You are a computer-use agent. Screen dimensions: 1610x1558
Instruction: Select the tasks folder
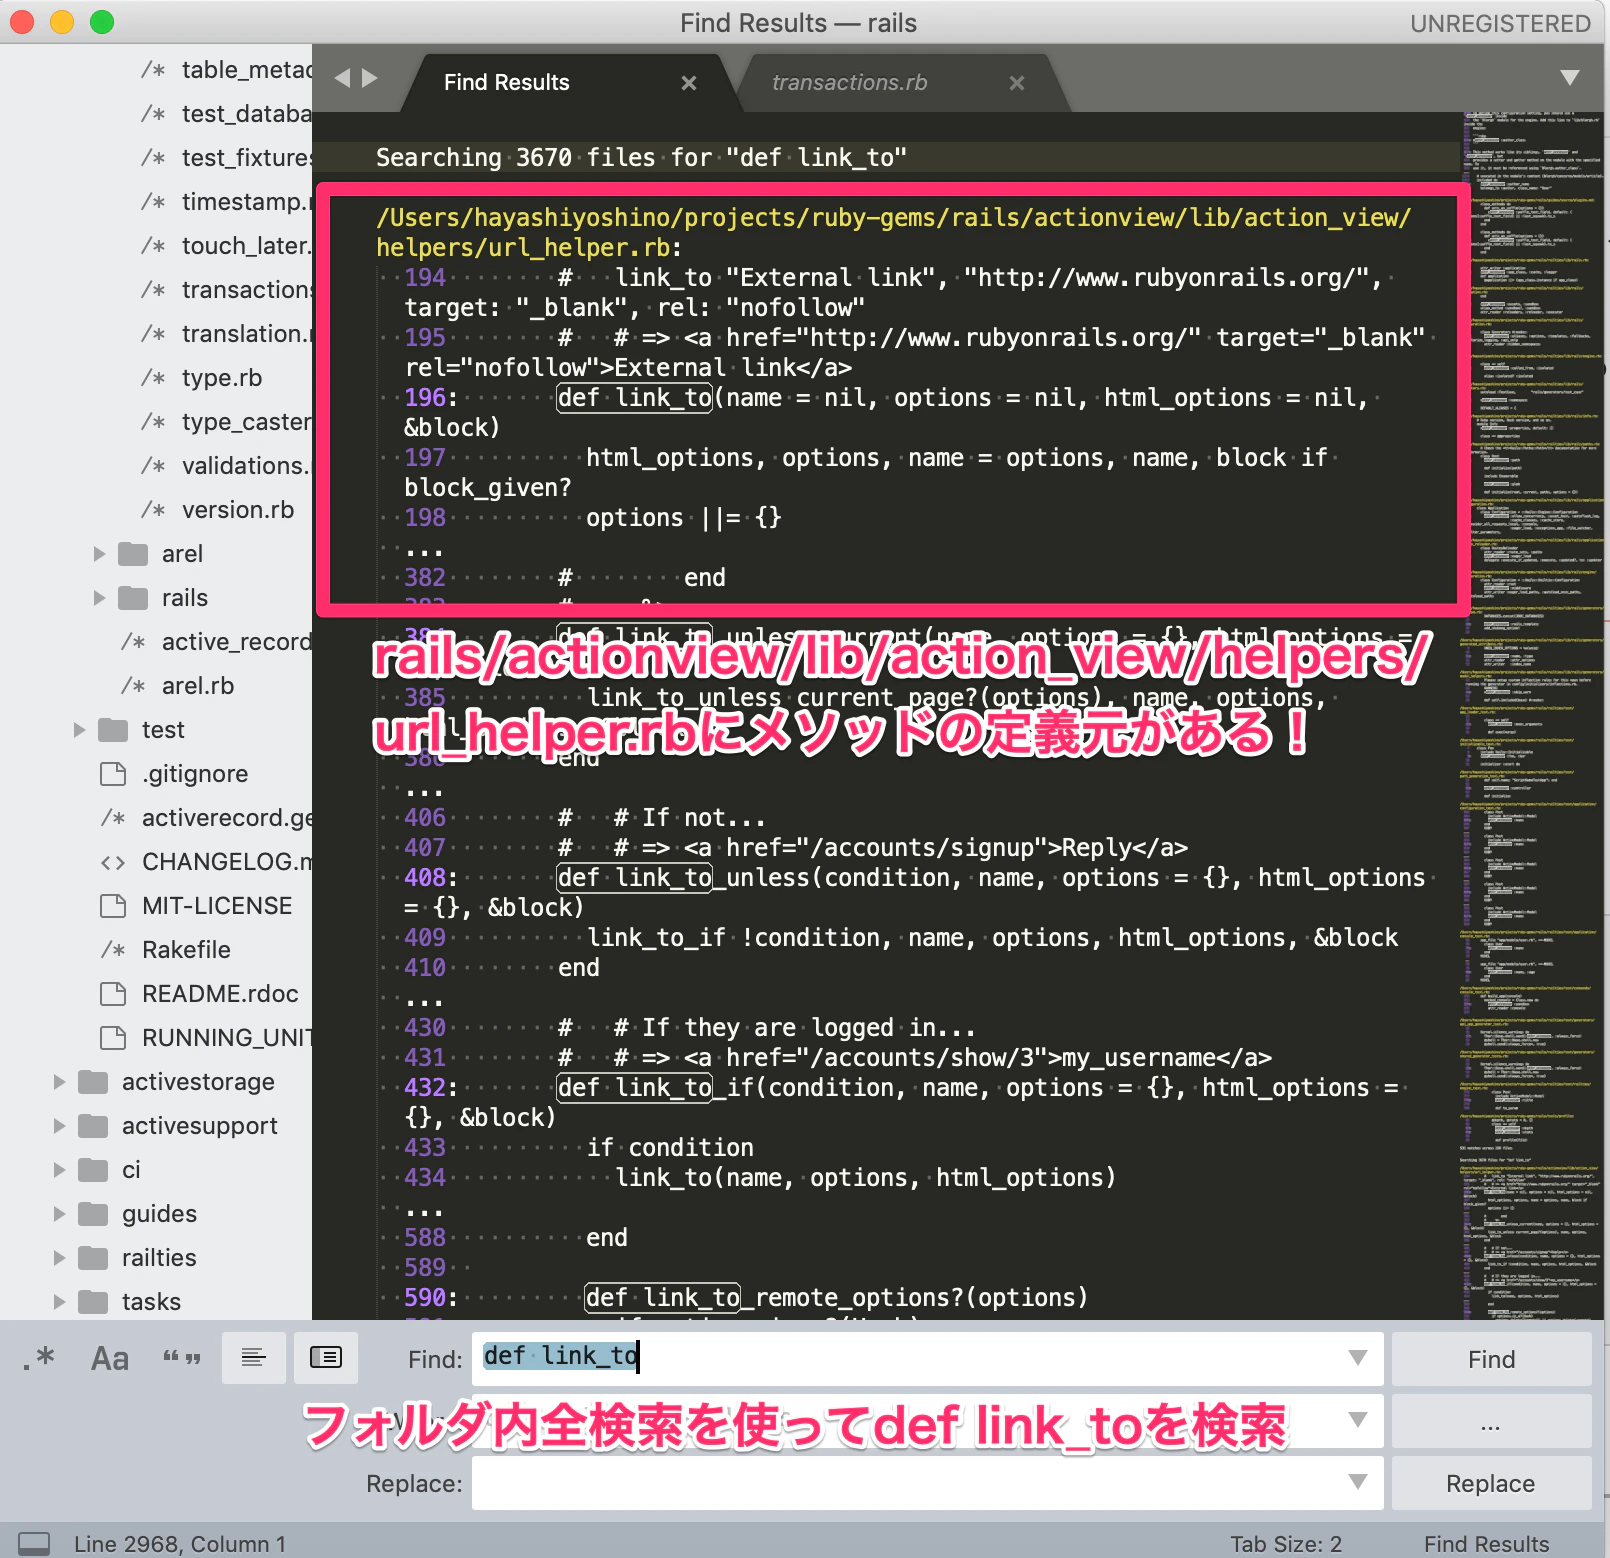tap(151, 1302)
